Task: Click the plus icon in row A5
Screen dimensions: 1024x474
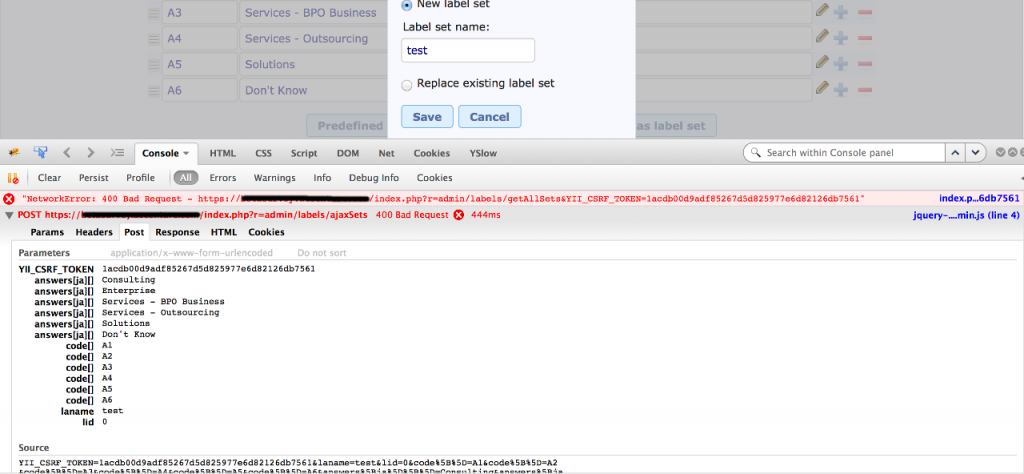Action: point(841,64)
